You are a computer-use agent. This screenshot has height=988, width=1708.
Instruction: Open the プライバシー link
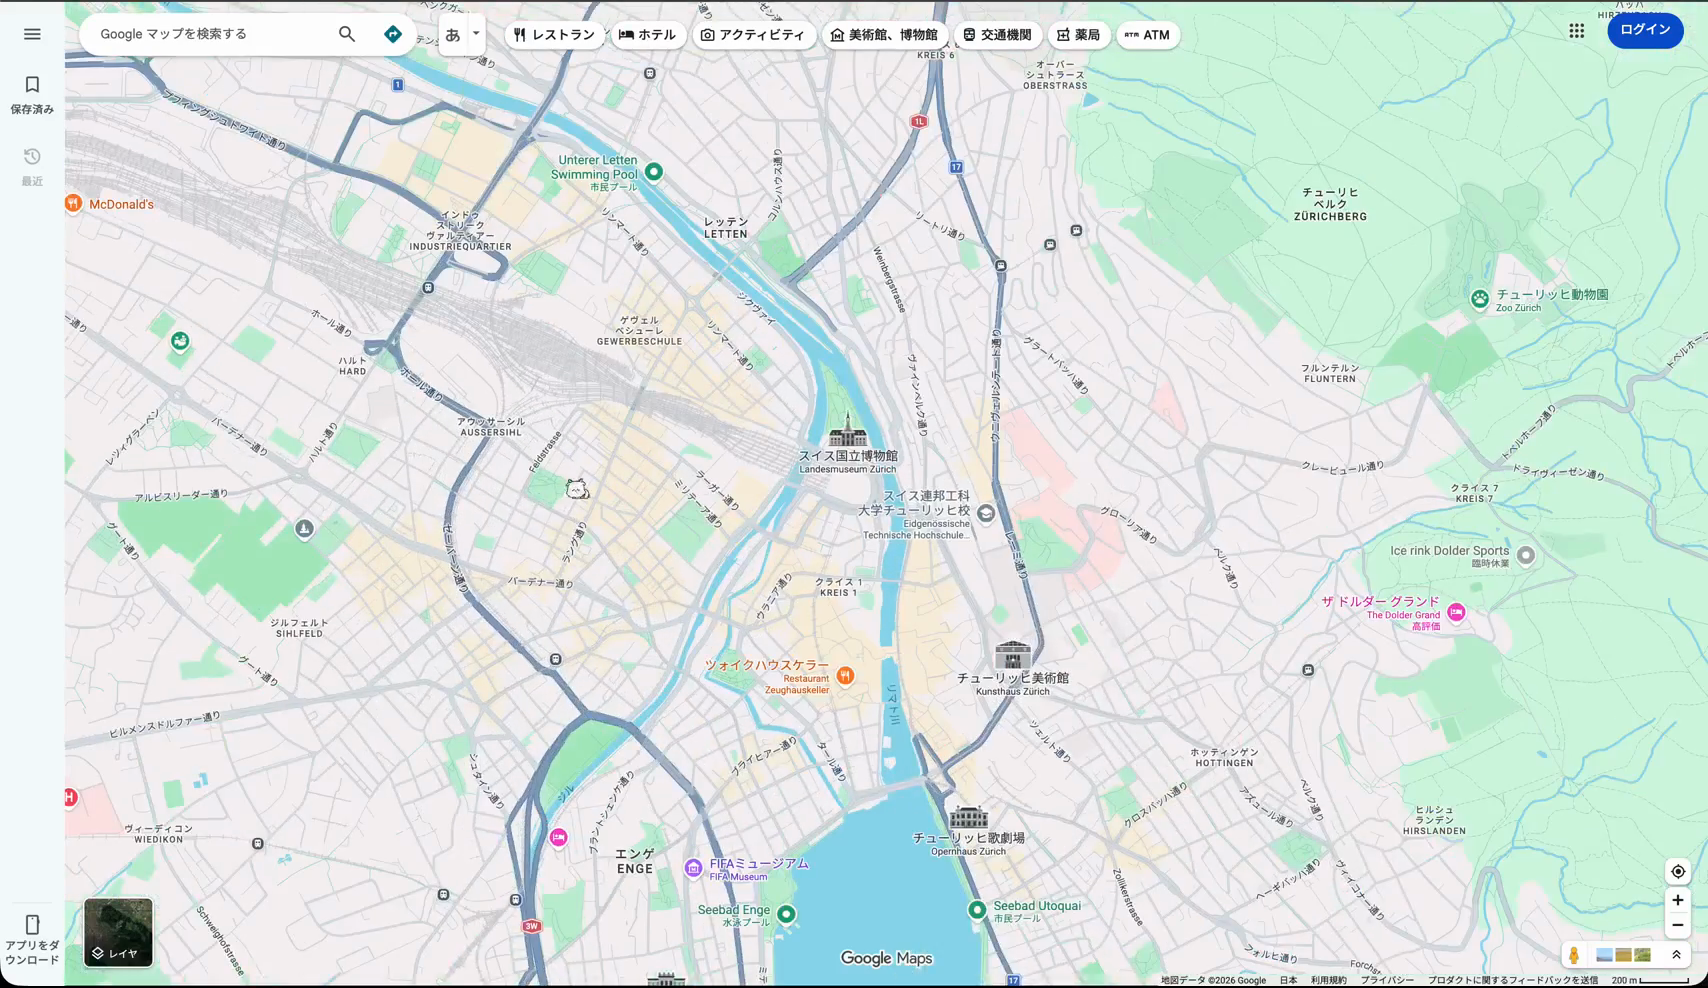click(x=1387, y=981)
